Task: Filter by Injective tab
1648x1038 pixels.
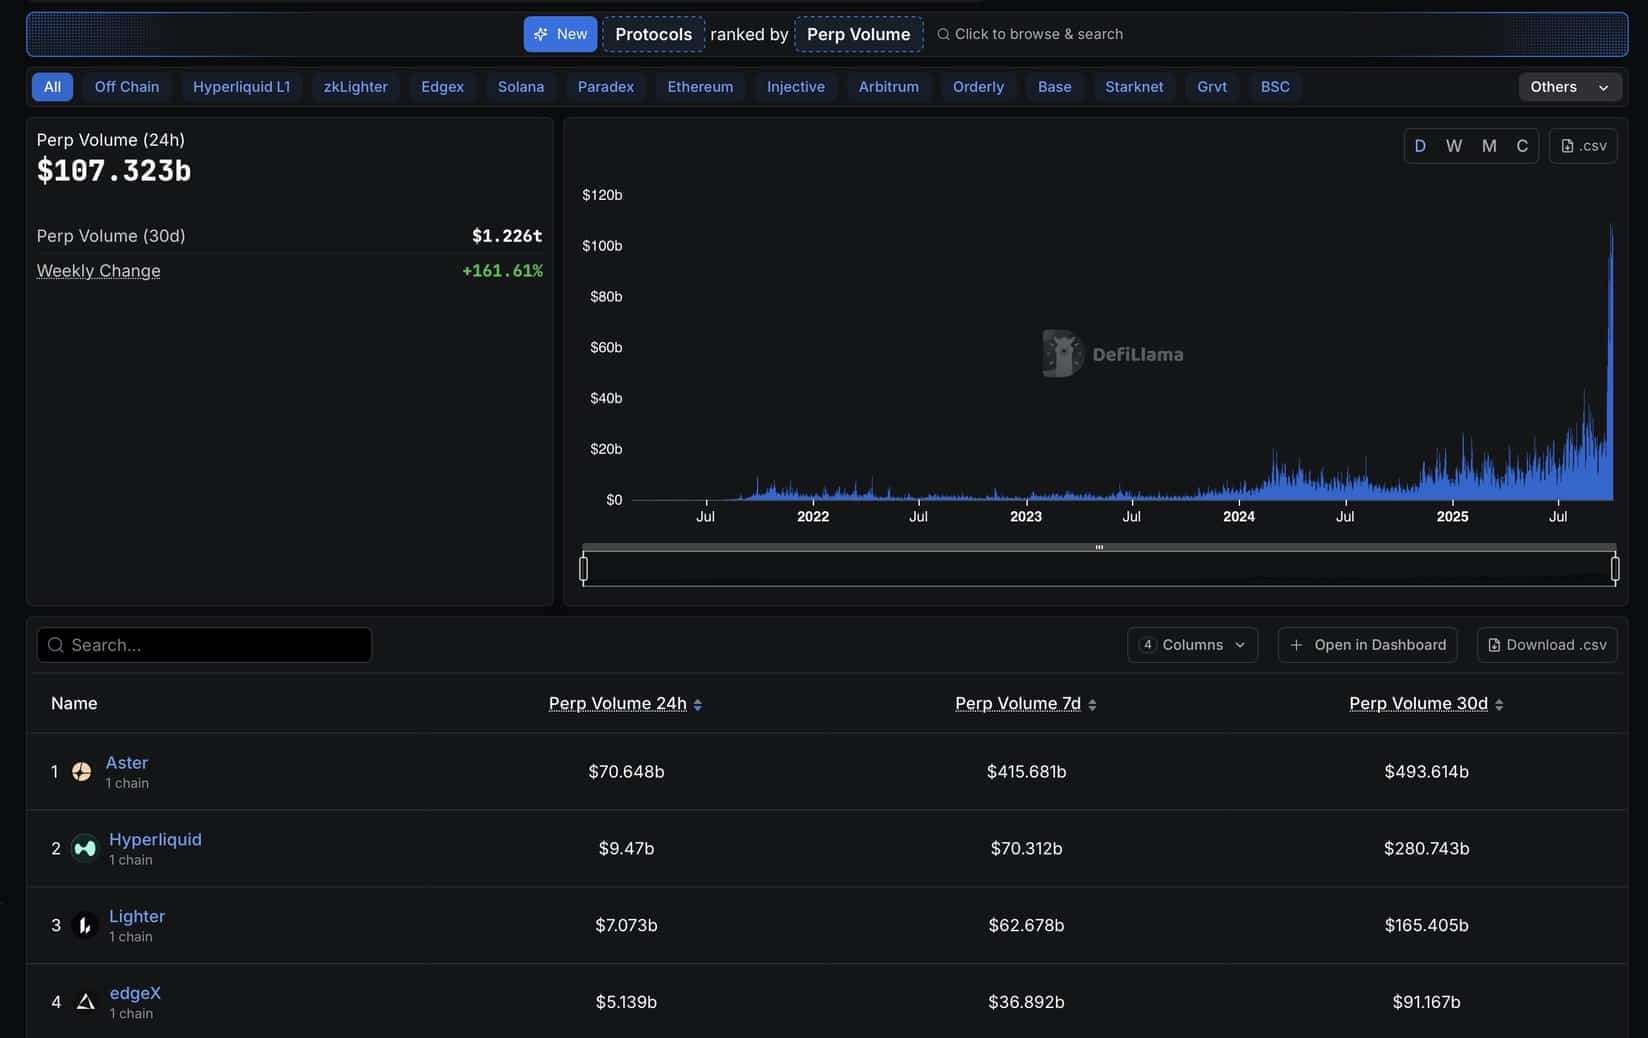Action: tap(796, 87)
